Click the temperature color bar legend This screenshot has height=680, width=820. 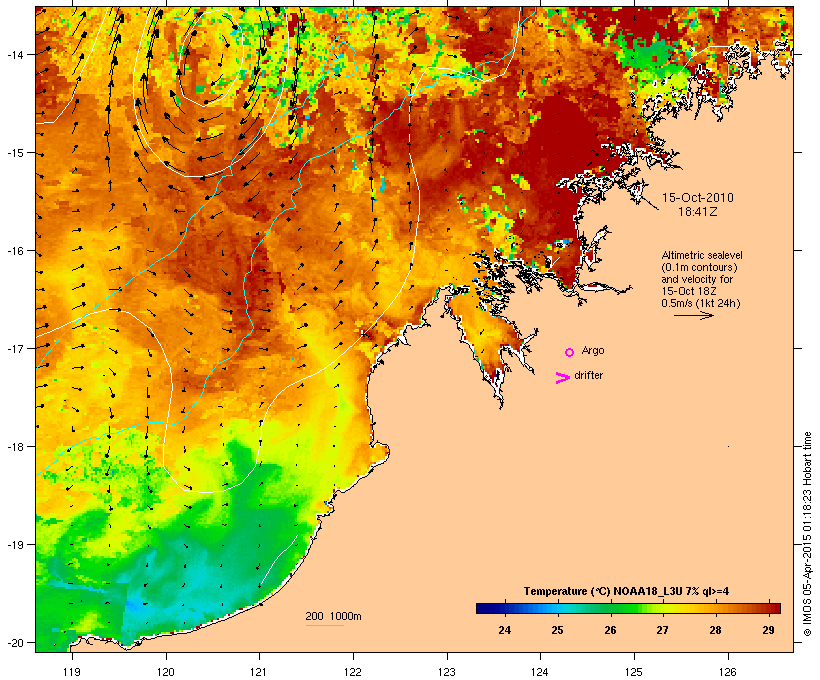[x=628, y=608]
